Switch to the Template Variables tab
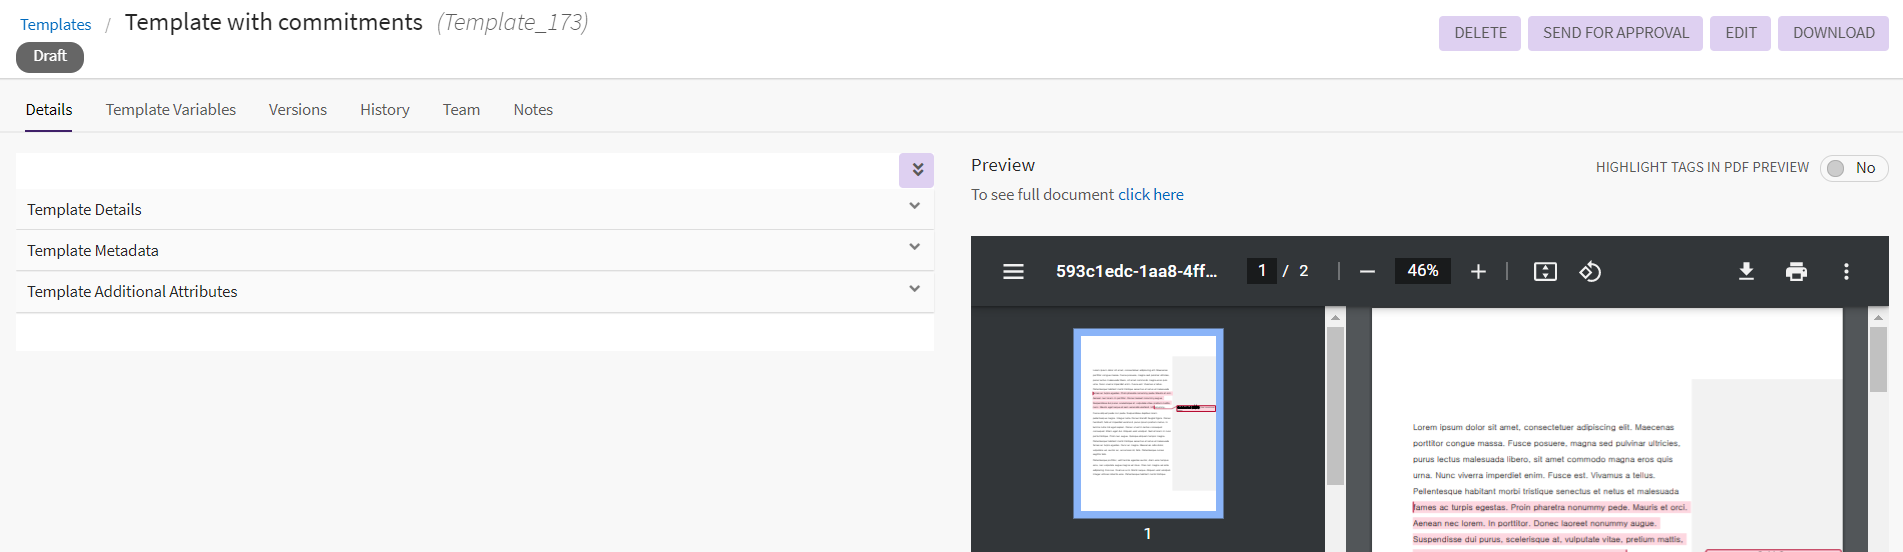 [x=171, y=110]
